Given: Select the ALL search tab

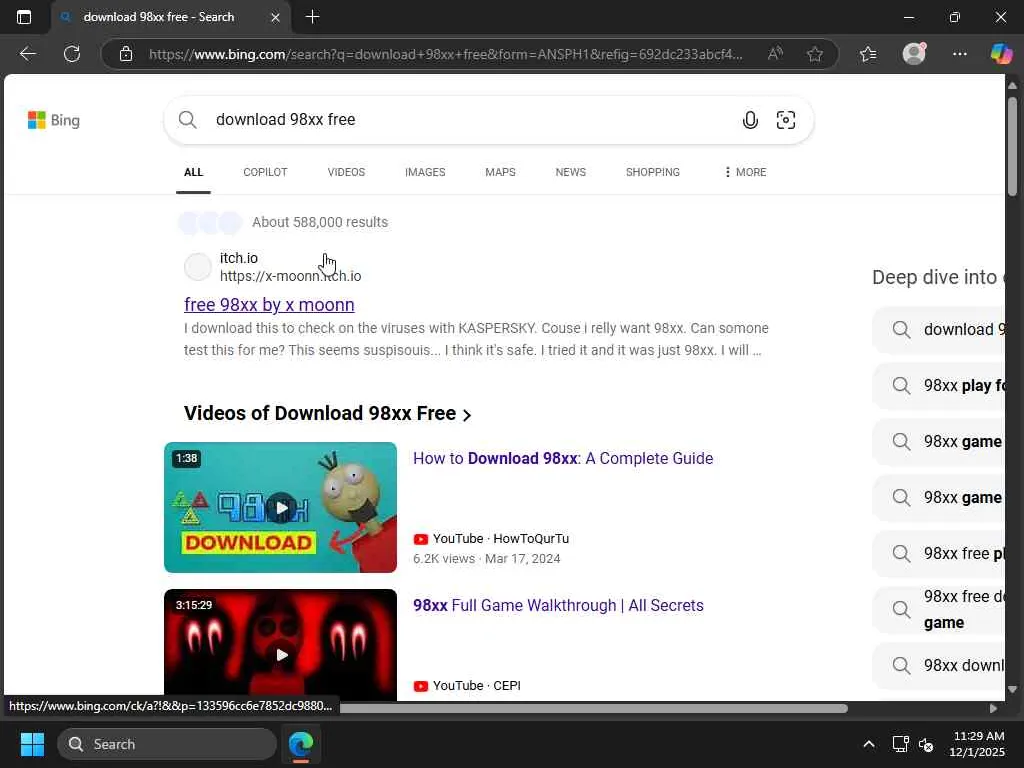Looking at the screenshot, I should click(193, 172).
